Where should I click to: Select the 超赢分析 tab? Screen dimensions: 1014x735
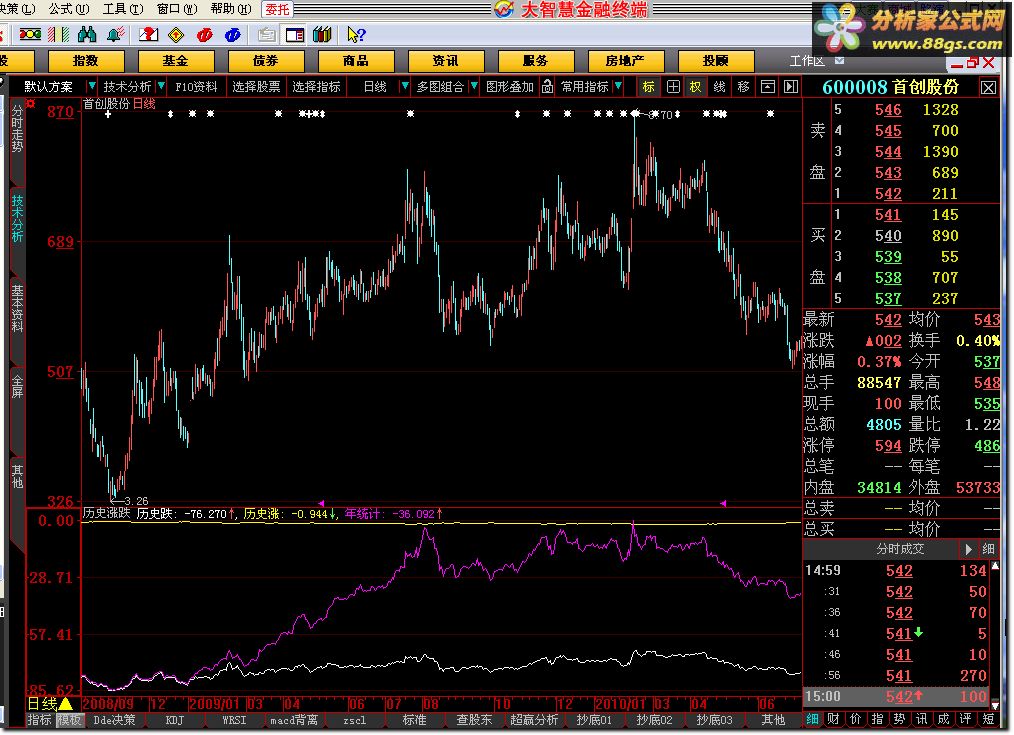click(534, 720)
